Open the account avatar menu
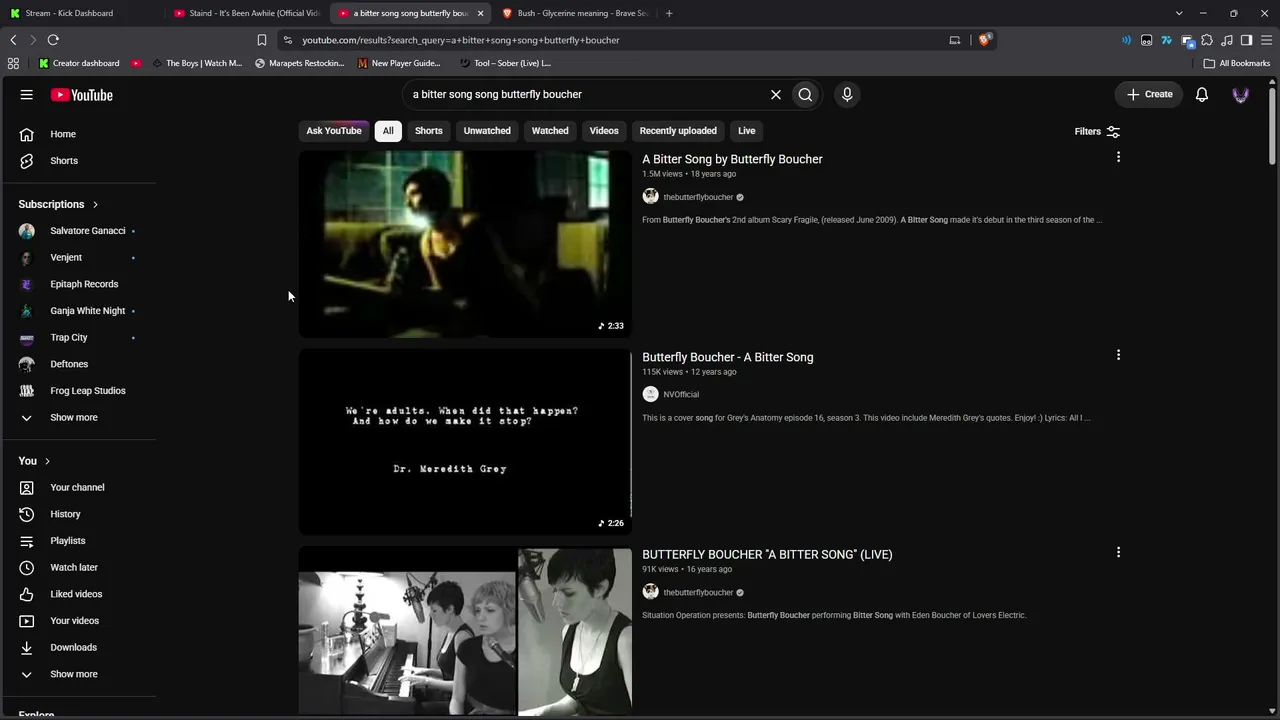 (x=1241, y=94)
